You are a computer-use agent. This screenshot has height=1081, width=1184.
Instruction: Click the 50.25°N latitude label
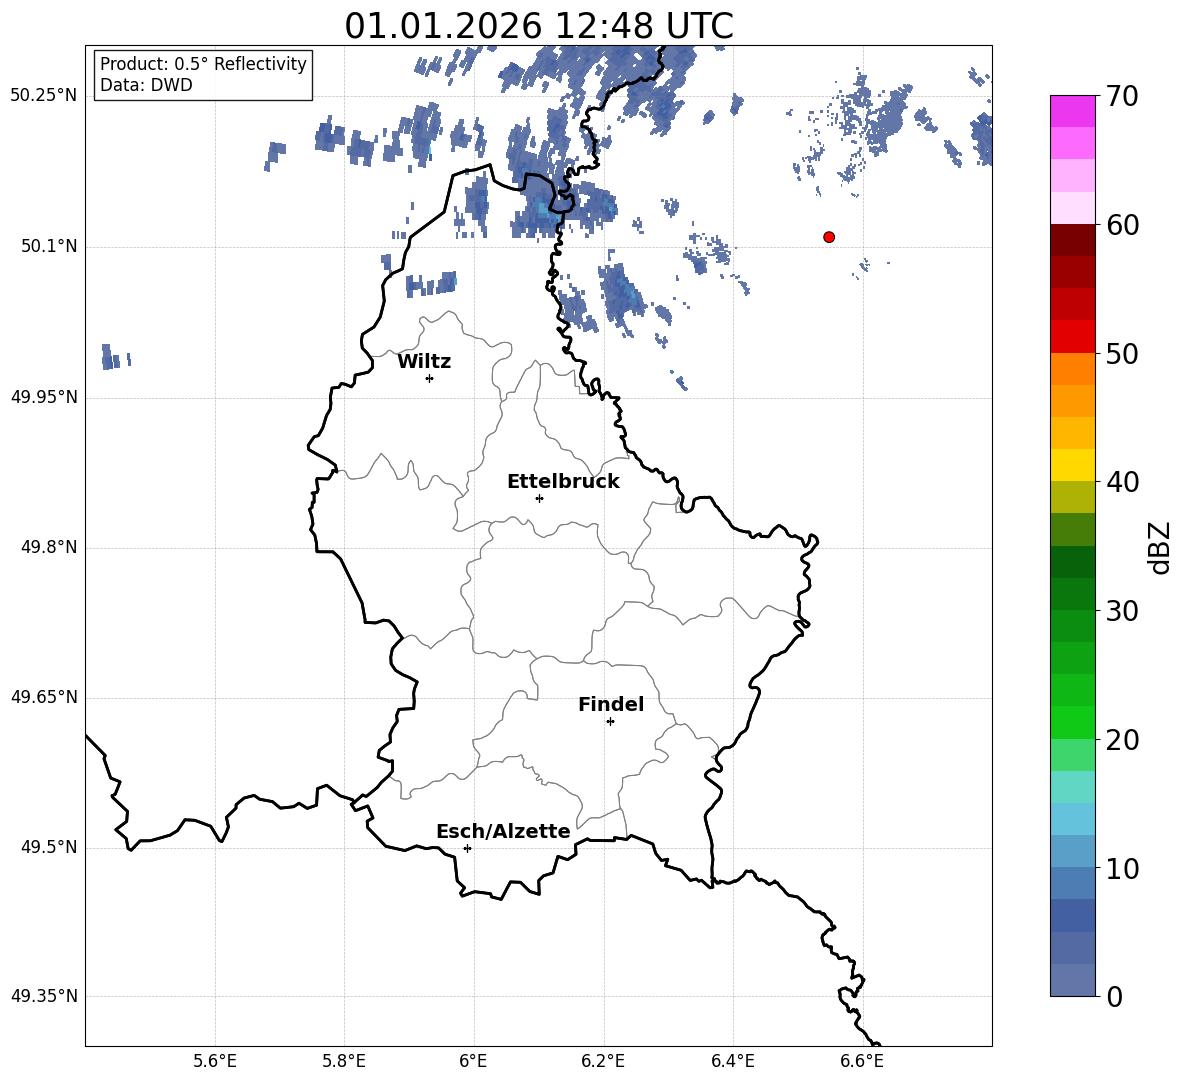tap(44, 96)
